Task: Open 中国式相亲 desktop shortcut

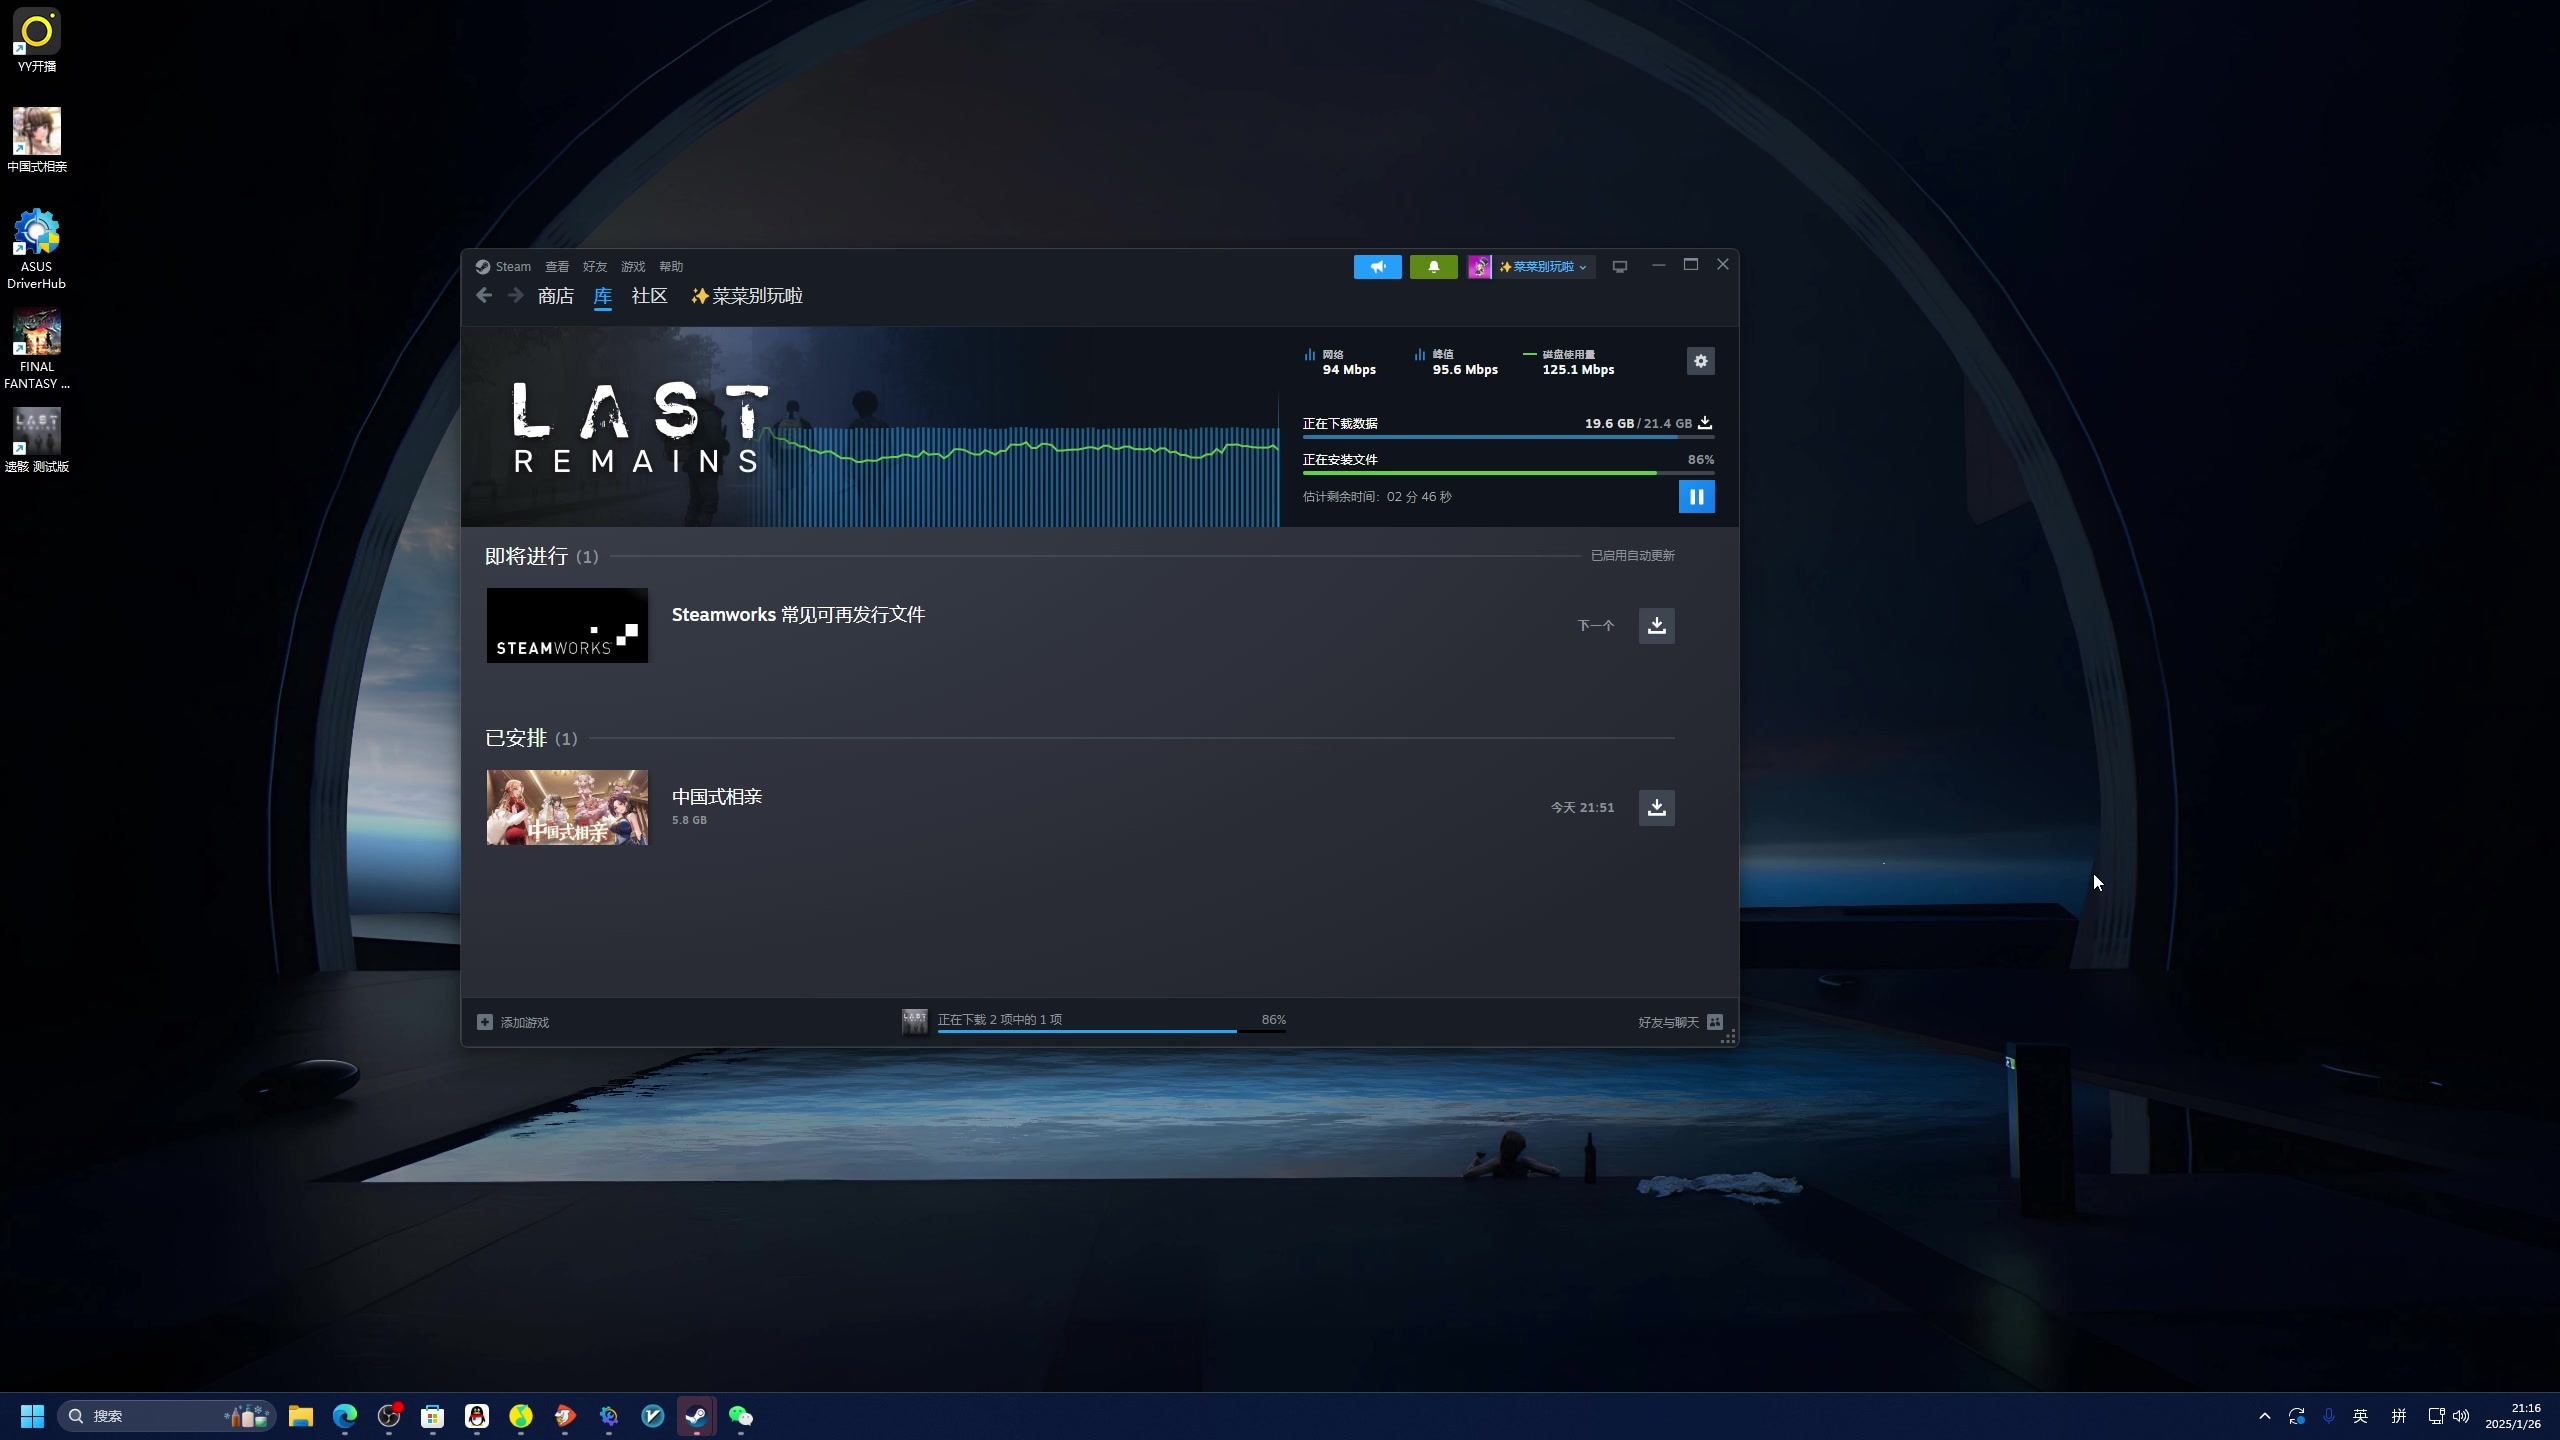Action: (37, 141)
